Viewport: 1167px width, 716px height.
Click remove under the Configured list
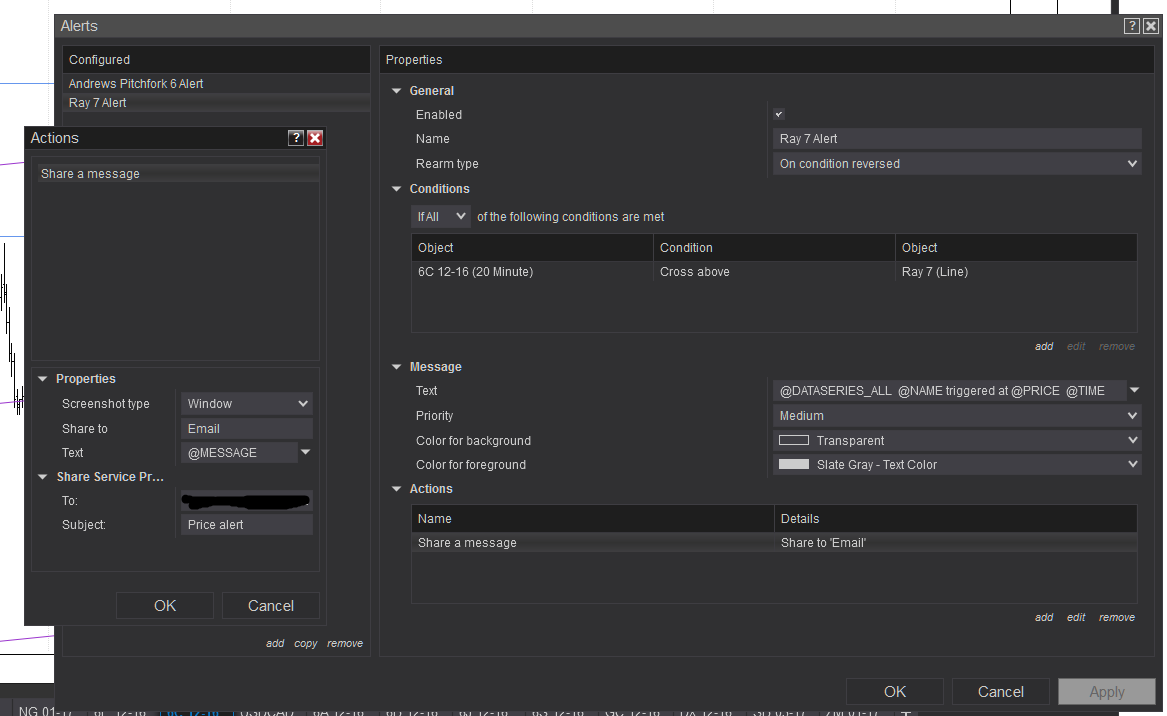coord(345,643)
